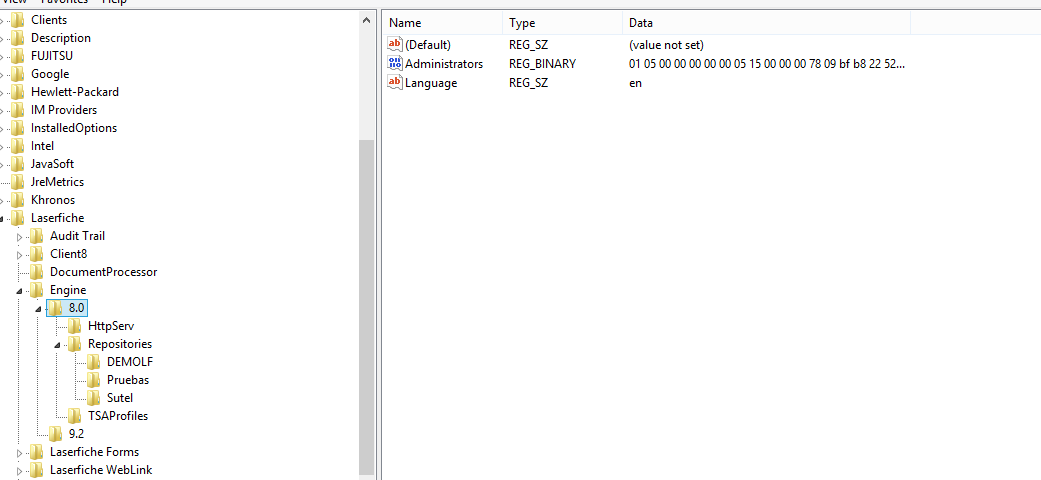This screenshot has width=1041, height=480.
Task: Click the Administrators binary value icon
Action: pyautogui.click(x=395, y=64)
